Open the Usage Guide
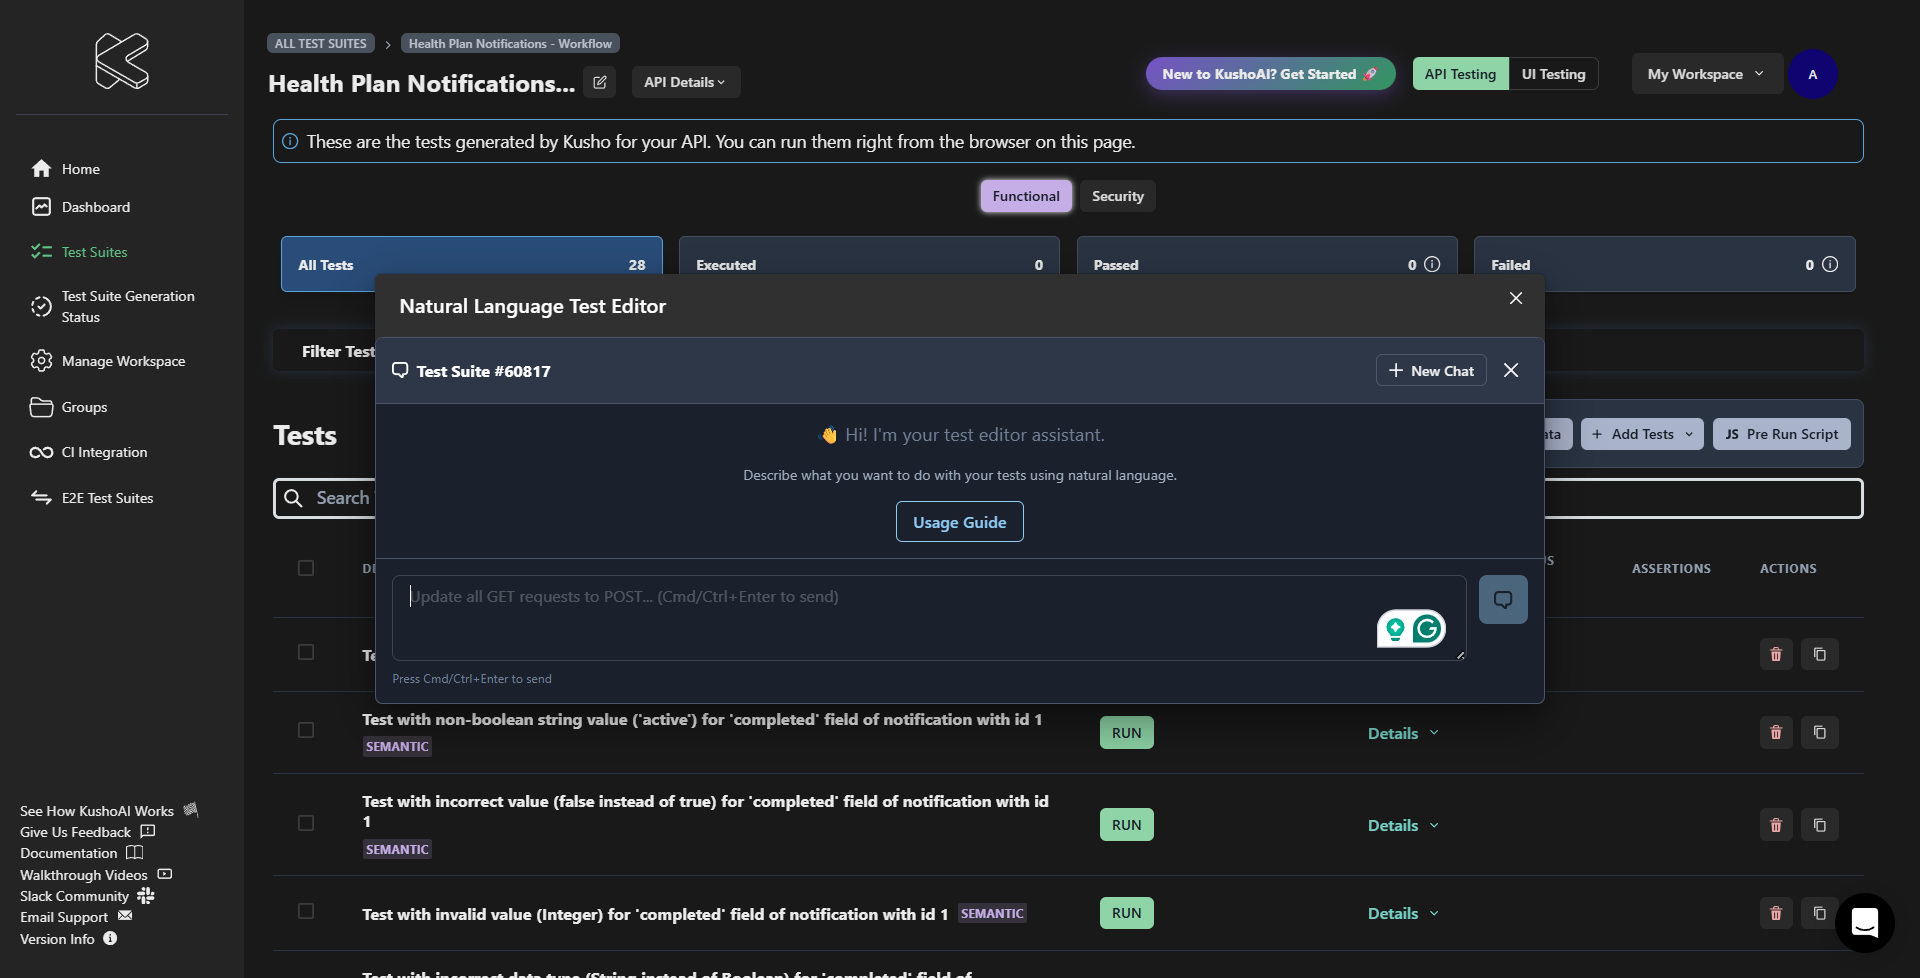The height and width of the screenshot is (978, 1920). coord(959,521)
